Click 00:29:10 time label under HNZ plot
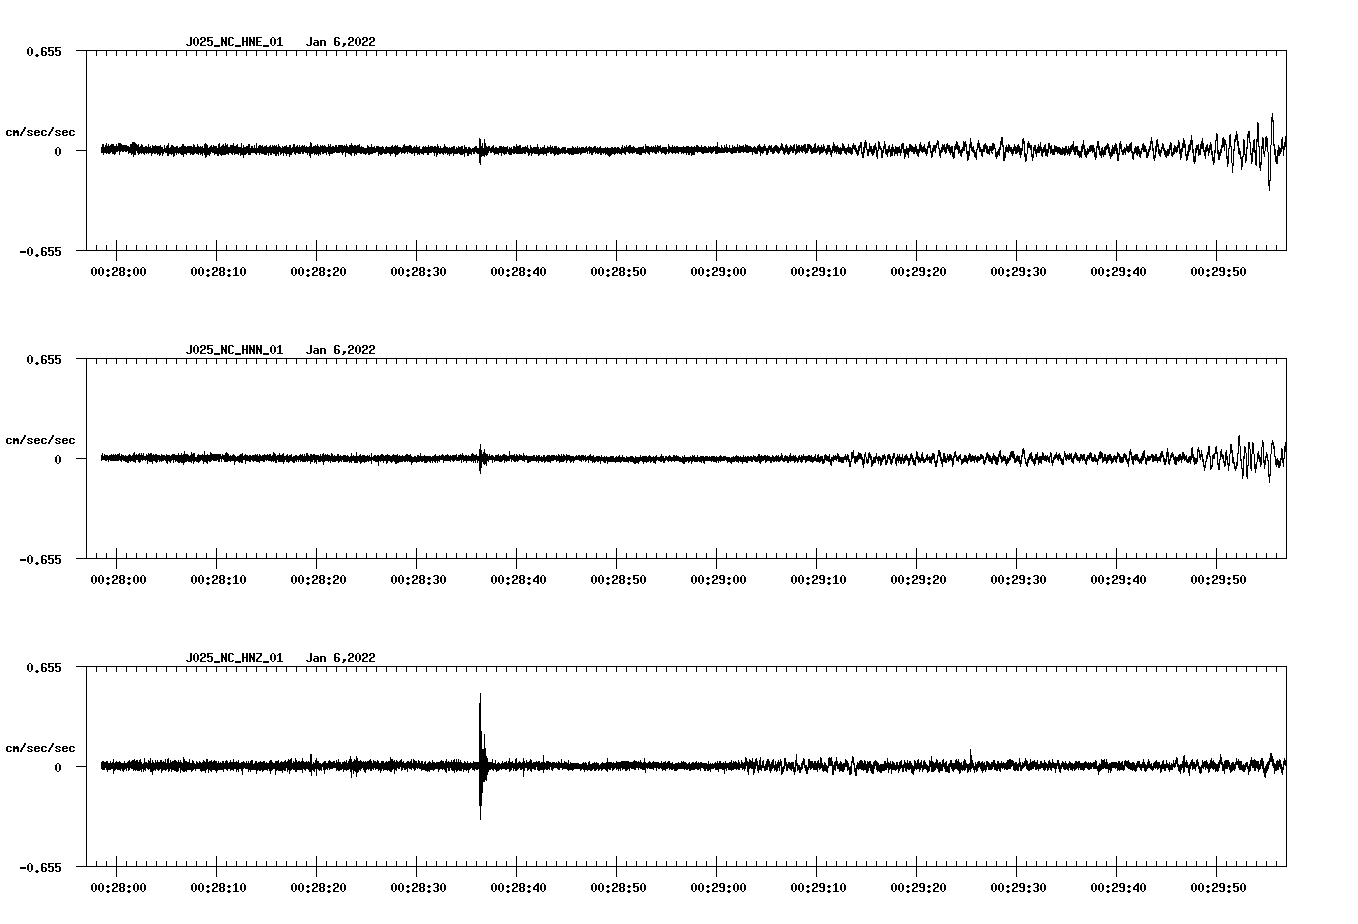1358x924 pixels. click(818, 887)
